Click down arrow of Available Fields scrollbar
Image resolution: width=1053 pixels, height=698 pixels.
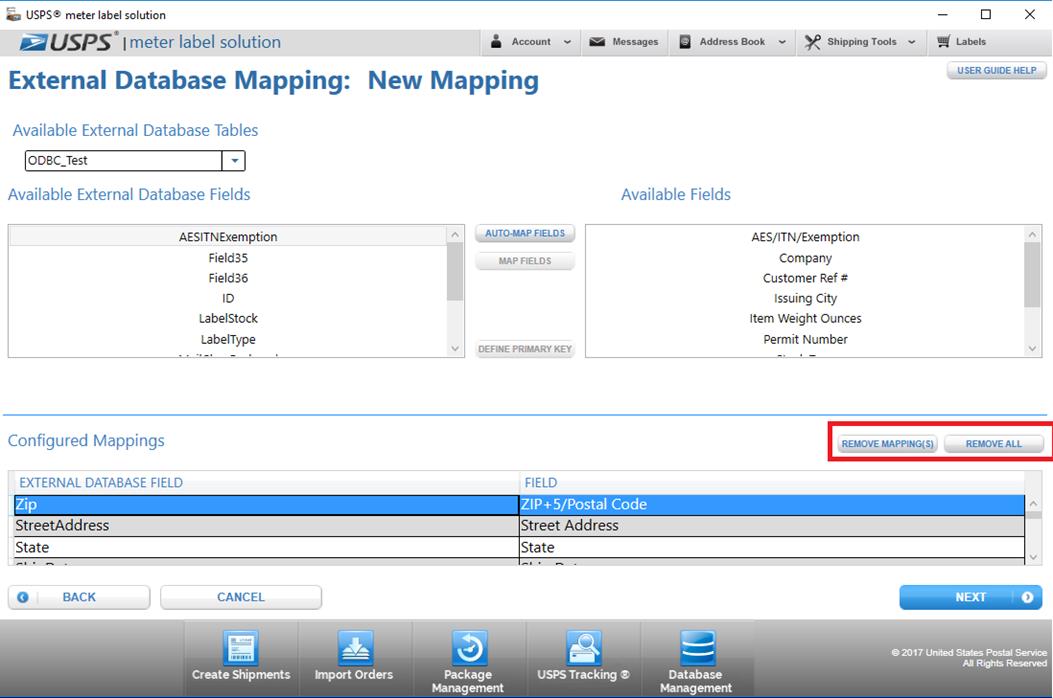click(1032, 349)
